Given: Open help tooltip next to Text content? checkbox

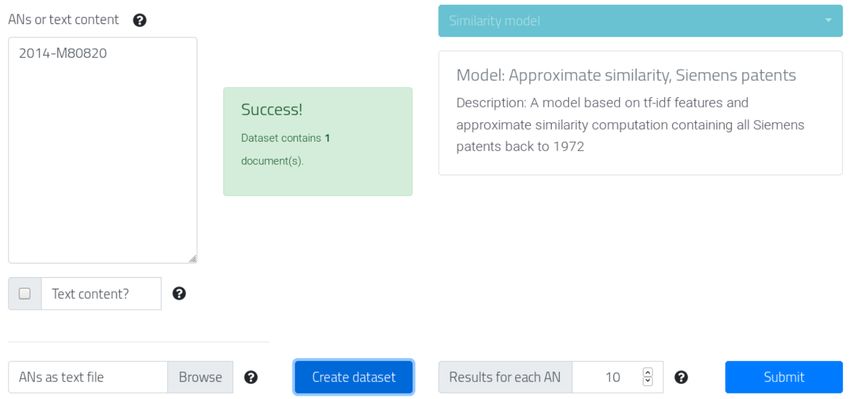Looking at the screenshot, I should coord(179,293).
